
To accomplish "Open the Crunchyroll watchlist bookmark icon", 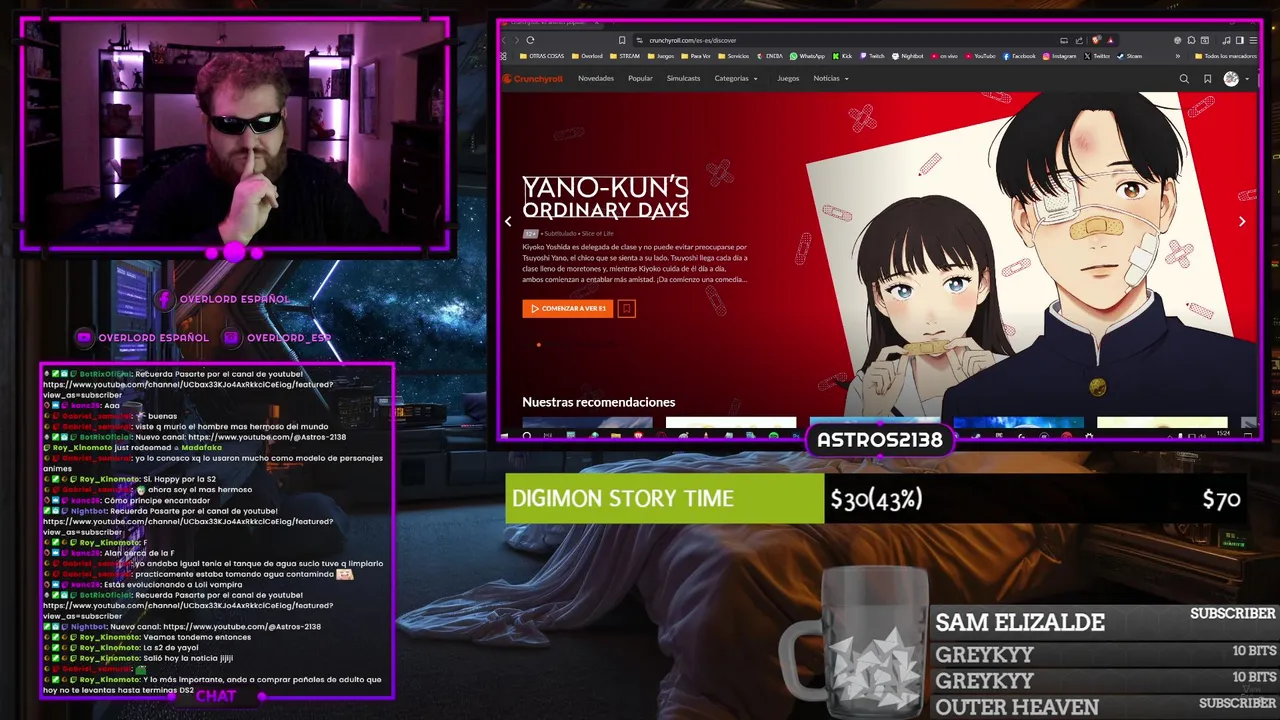I will tap(1208, 79).
